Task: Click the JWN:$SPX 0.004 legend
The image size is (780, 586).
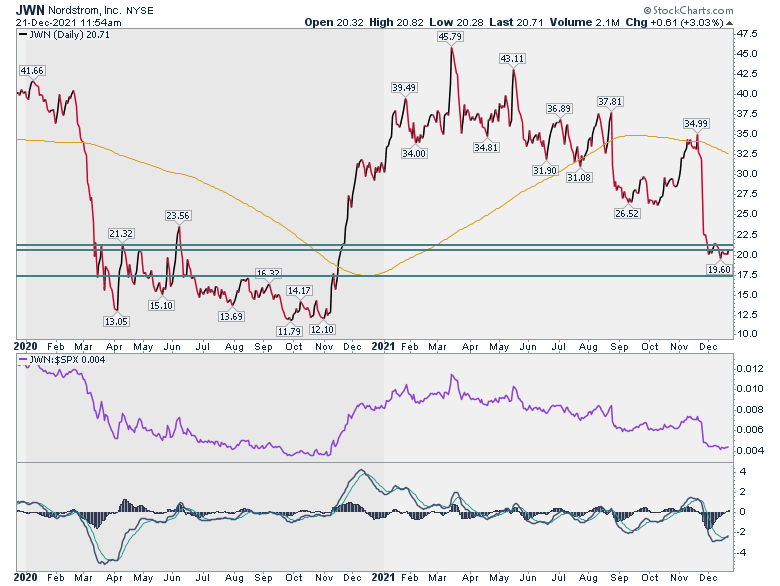Action: point(62,360)
